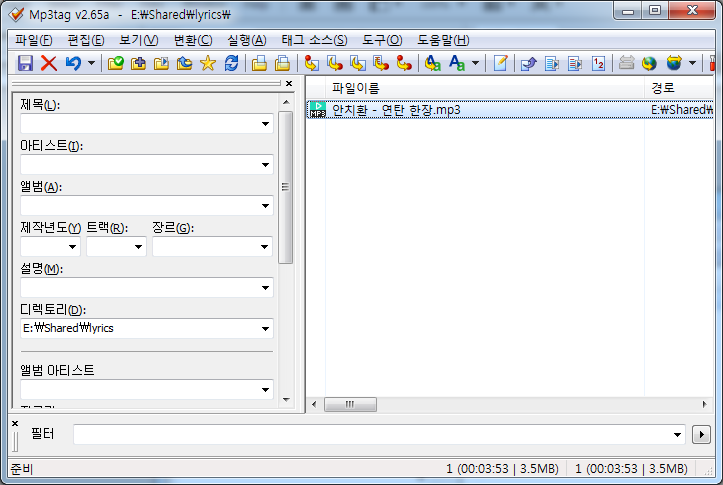Click the arrow button right of filter box
Screen dimensions: 723x485
tap(701, 434)
